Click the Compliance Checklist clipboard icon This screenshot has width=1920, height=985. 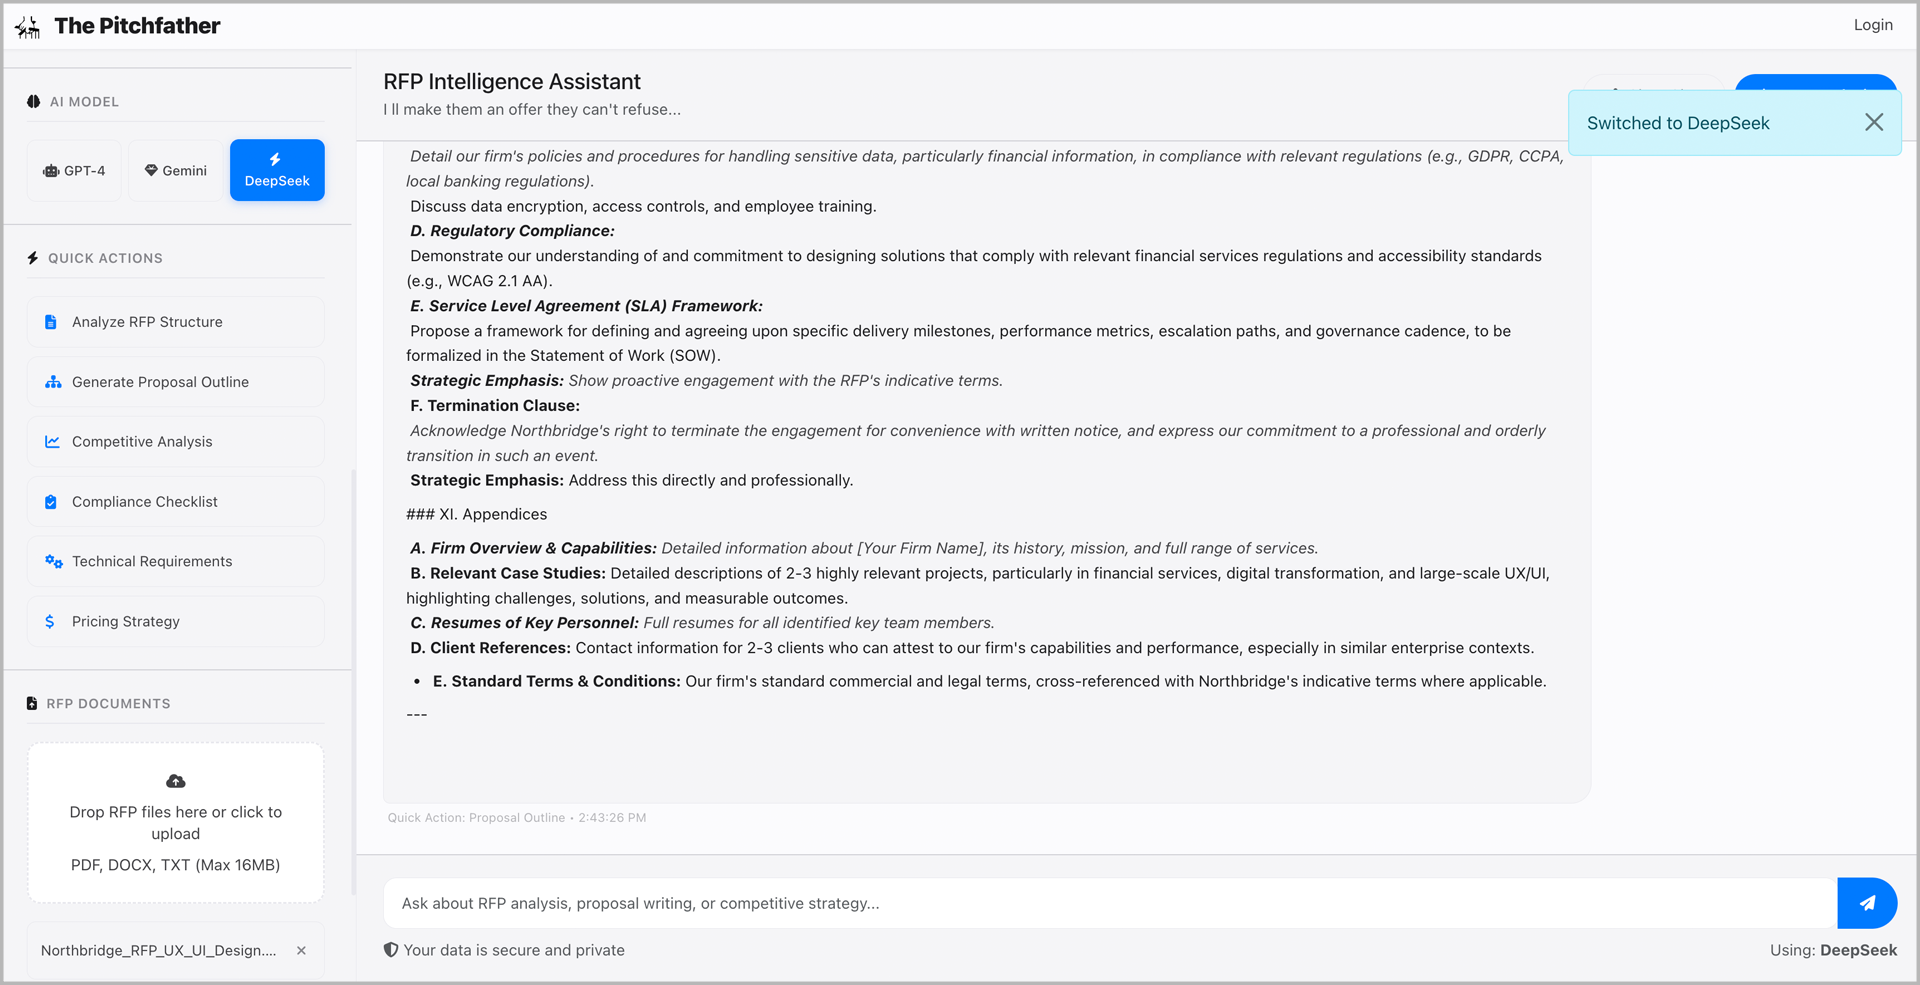(x=51, y=502)
